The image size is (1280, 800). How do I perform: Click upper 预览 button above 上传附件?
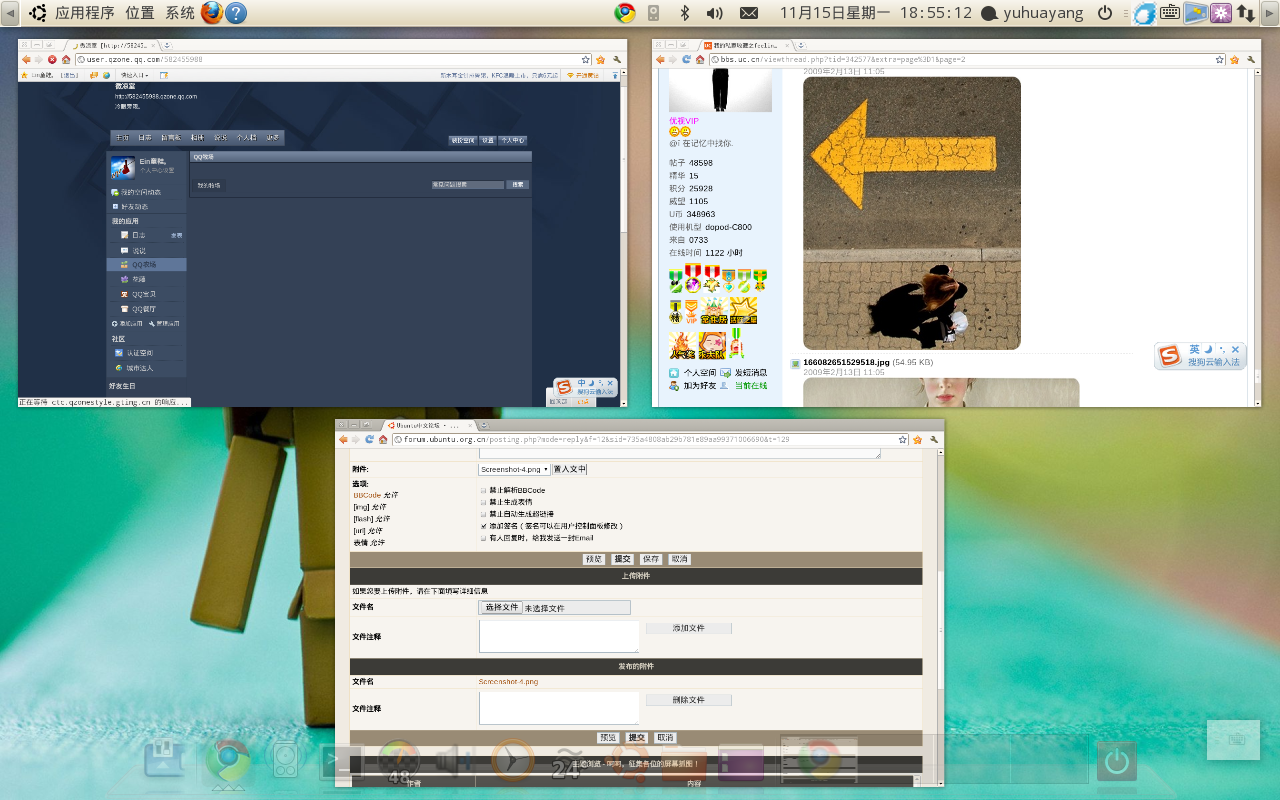coord(594,559)
